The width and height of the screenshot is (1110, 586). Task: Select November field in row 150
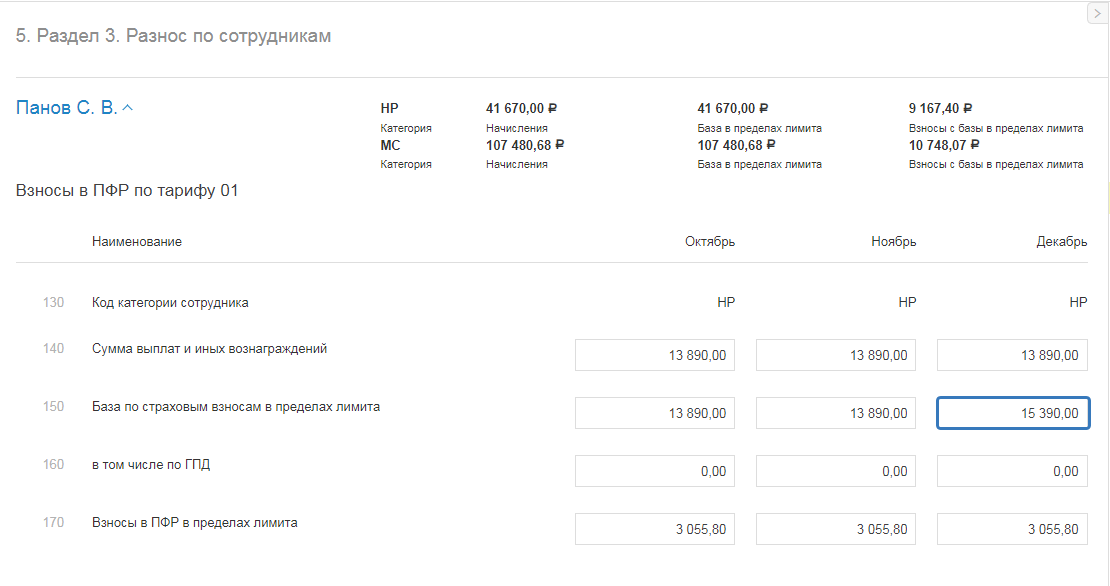(836, 413)
